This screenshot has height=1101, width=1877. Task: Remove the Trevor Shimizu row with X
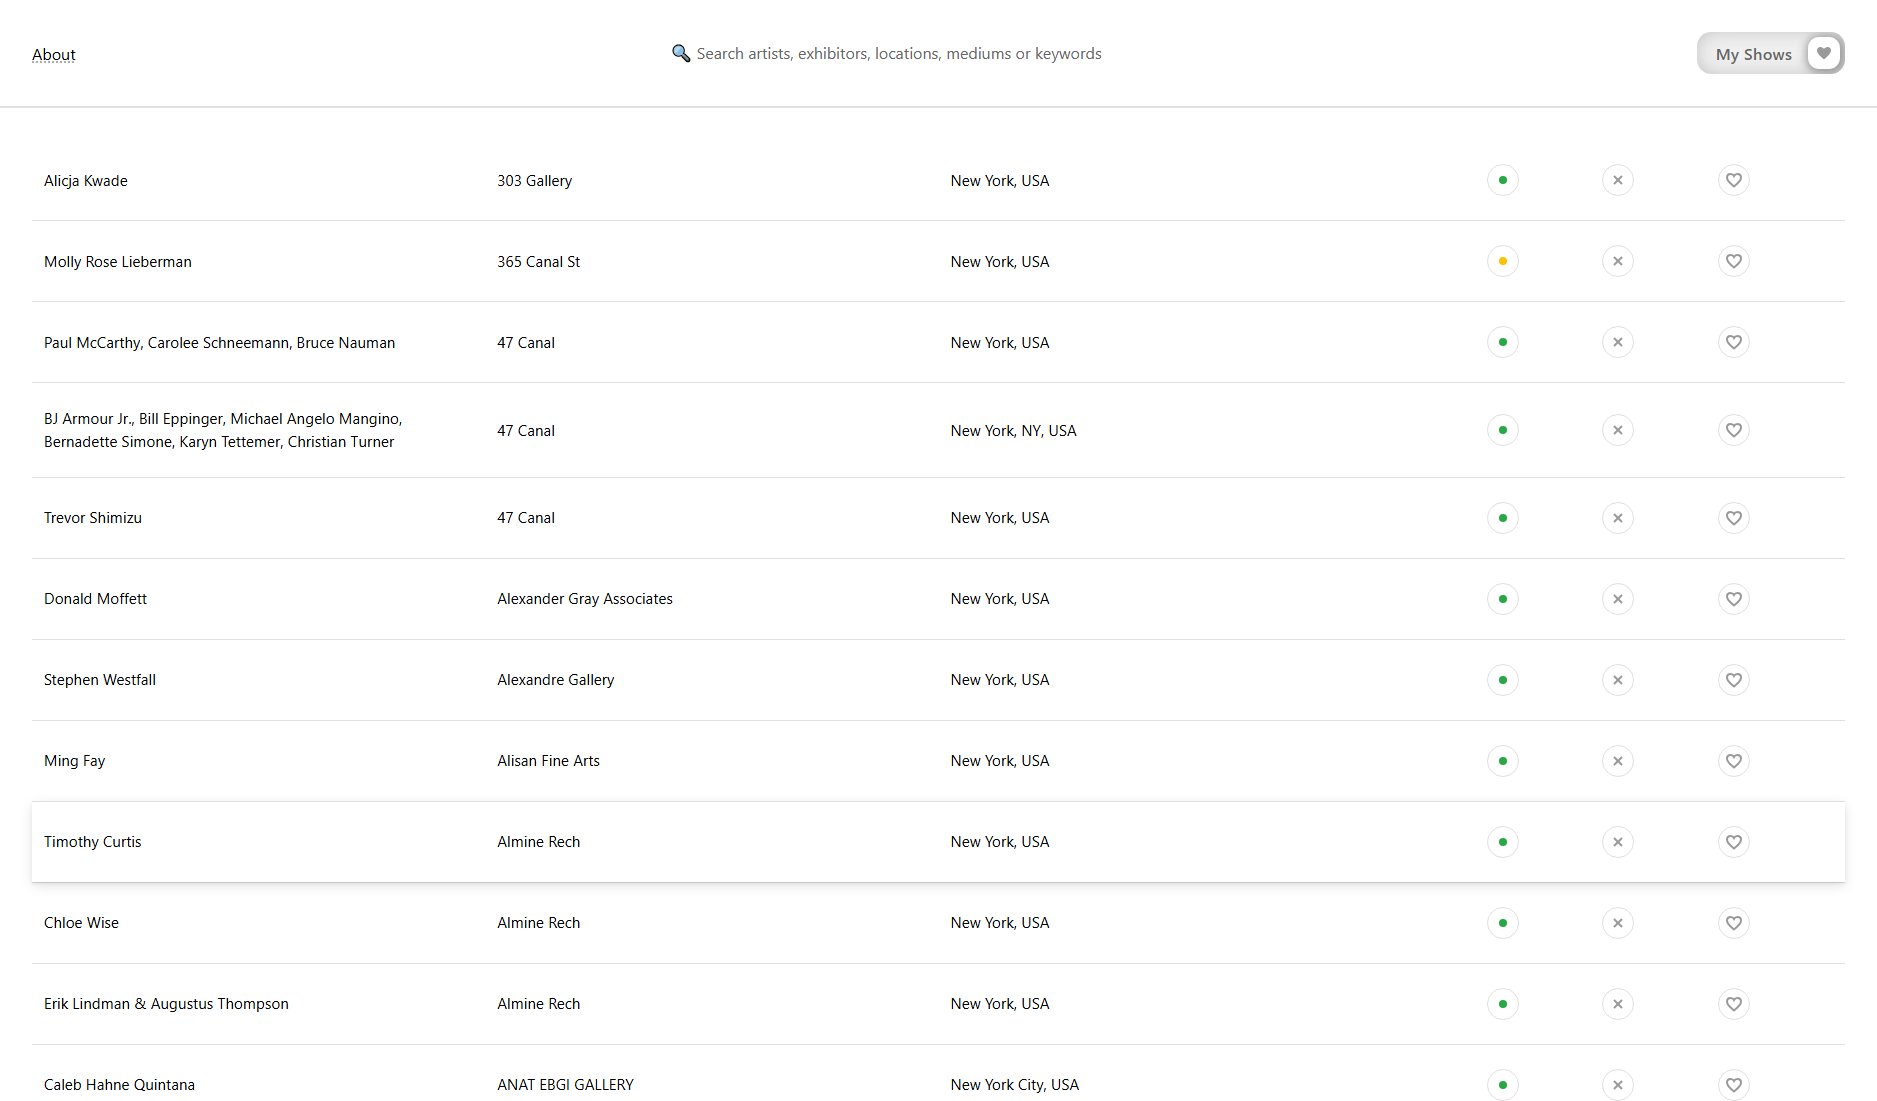point(1618,518)
